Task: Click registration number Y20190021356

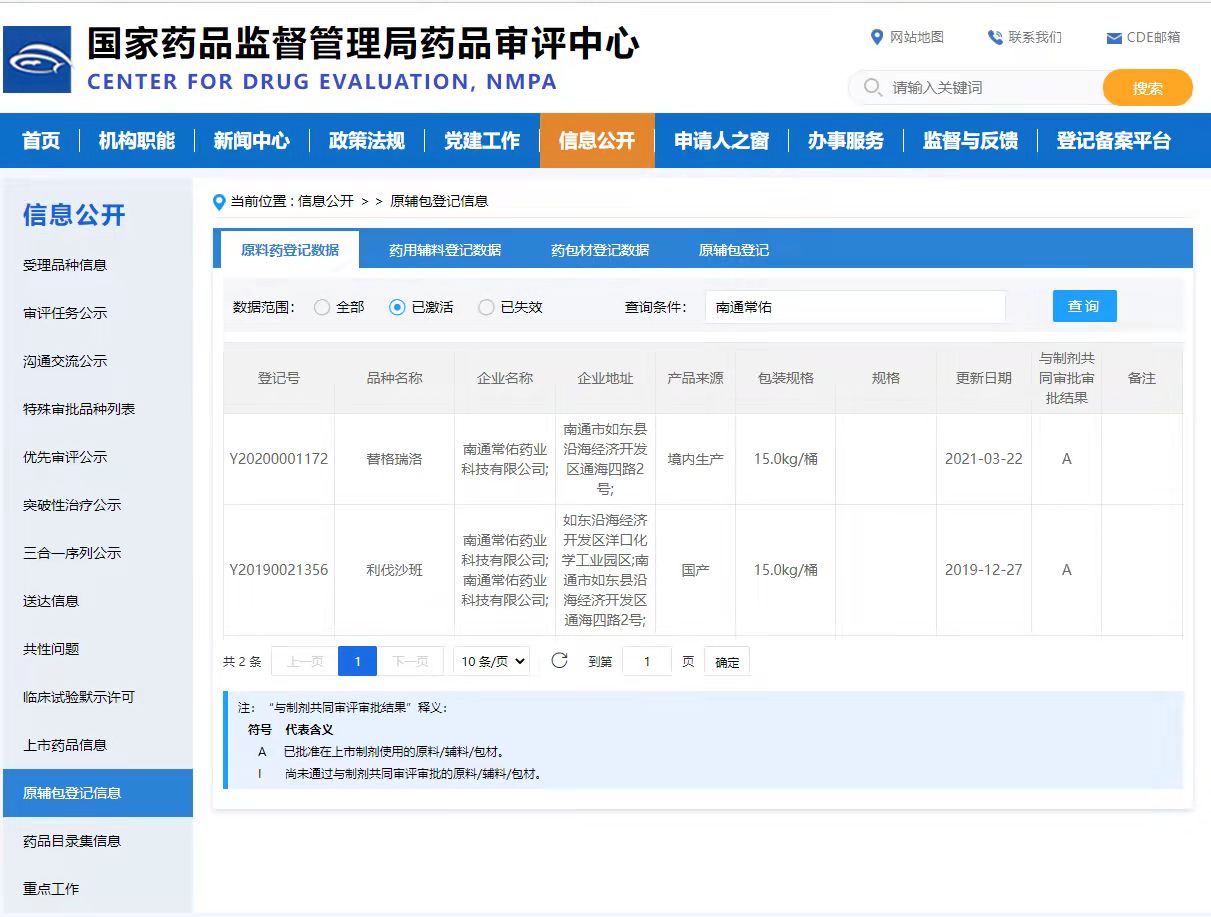Action: [279, 570]
